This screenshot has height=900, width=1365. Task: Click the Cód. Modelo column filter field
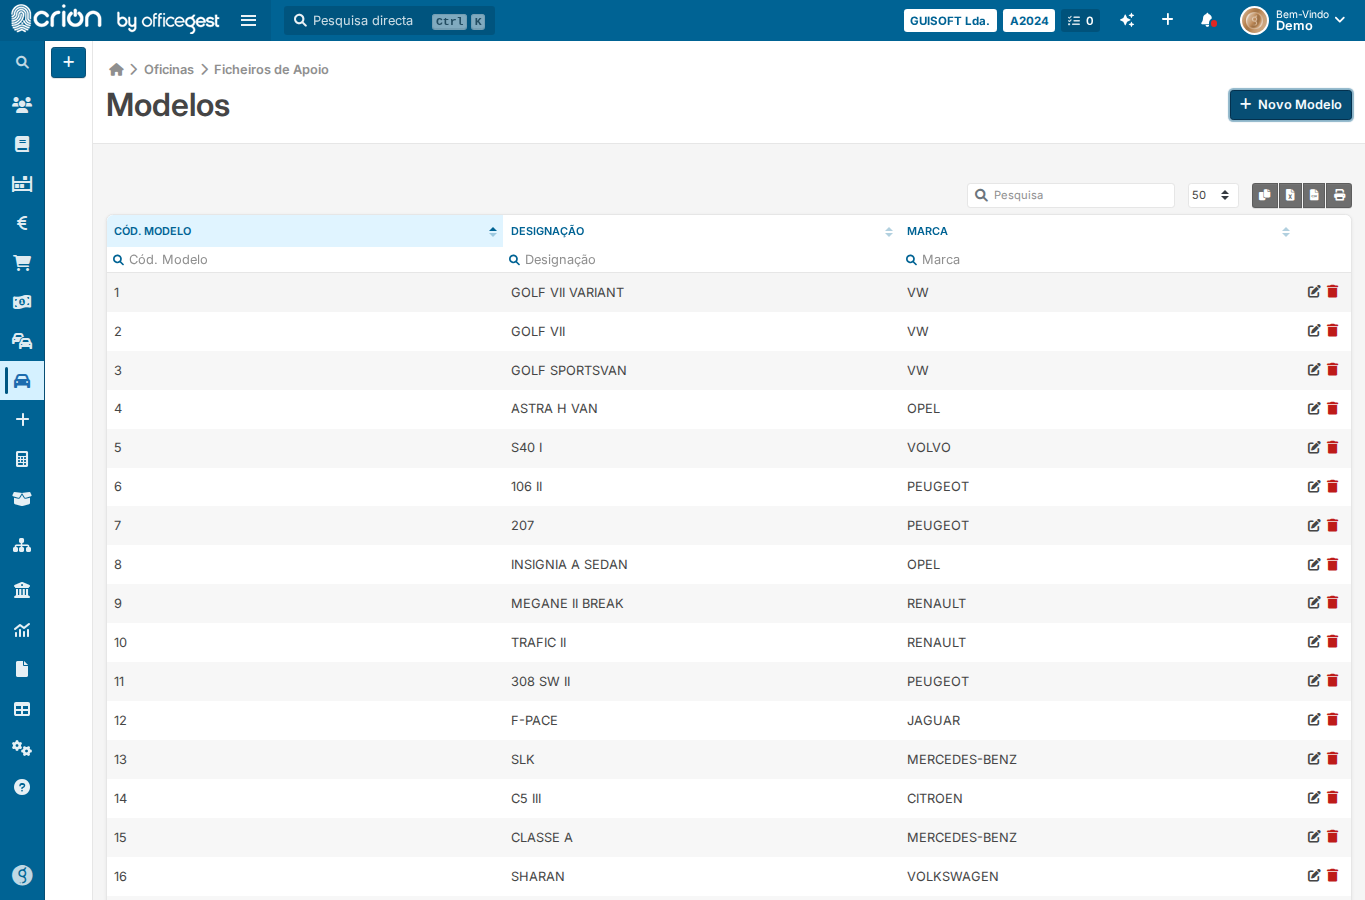point(305,259)
